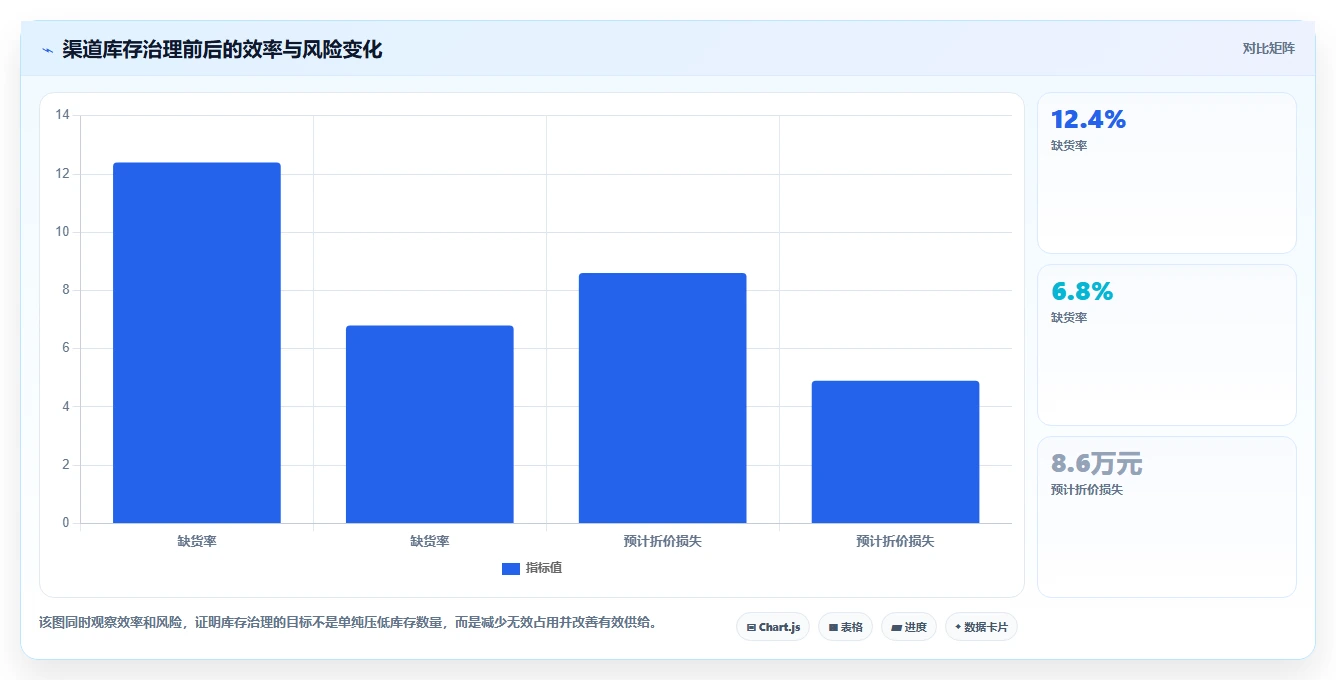
Task: Select the 表格 tag chip
Action: pos(845,627)
